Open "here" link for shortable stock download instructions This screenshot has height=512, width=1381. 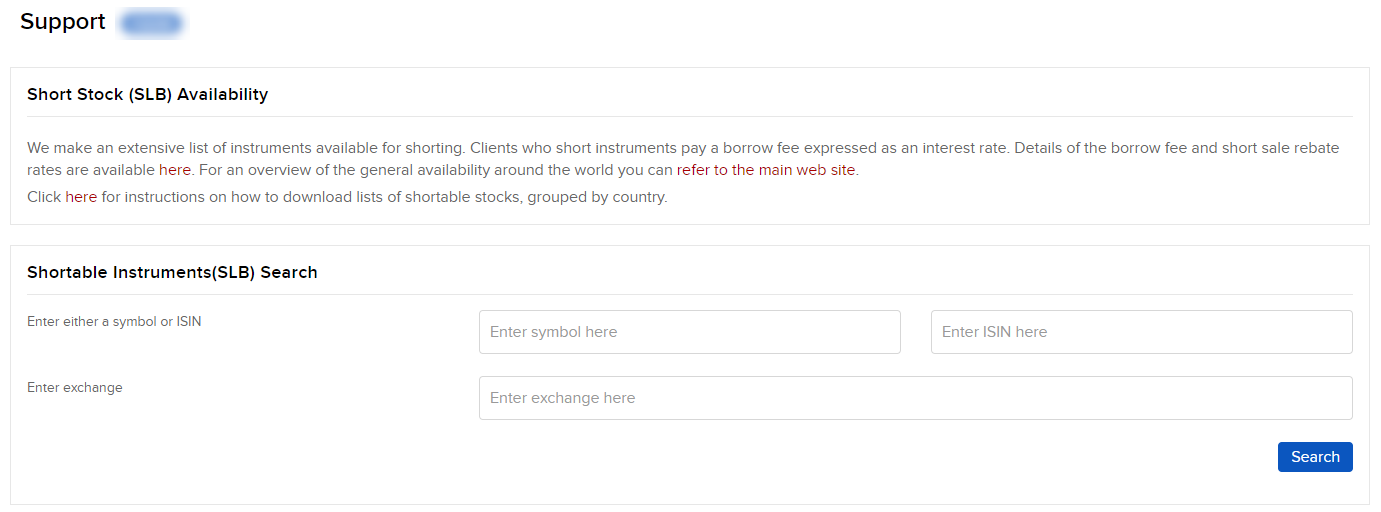(81, 197)
